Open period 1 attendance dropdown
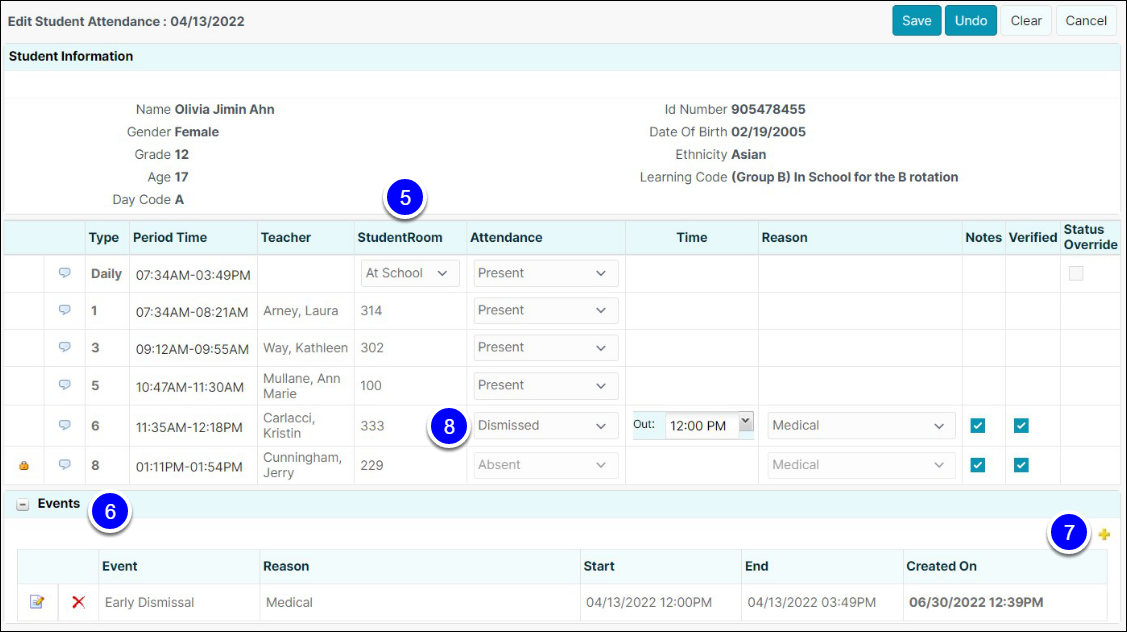Screen dimensions: 1127x632 point(546,311)
